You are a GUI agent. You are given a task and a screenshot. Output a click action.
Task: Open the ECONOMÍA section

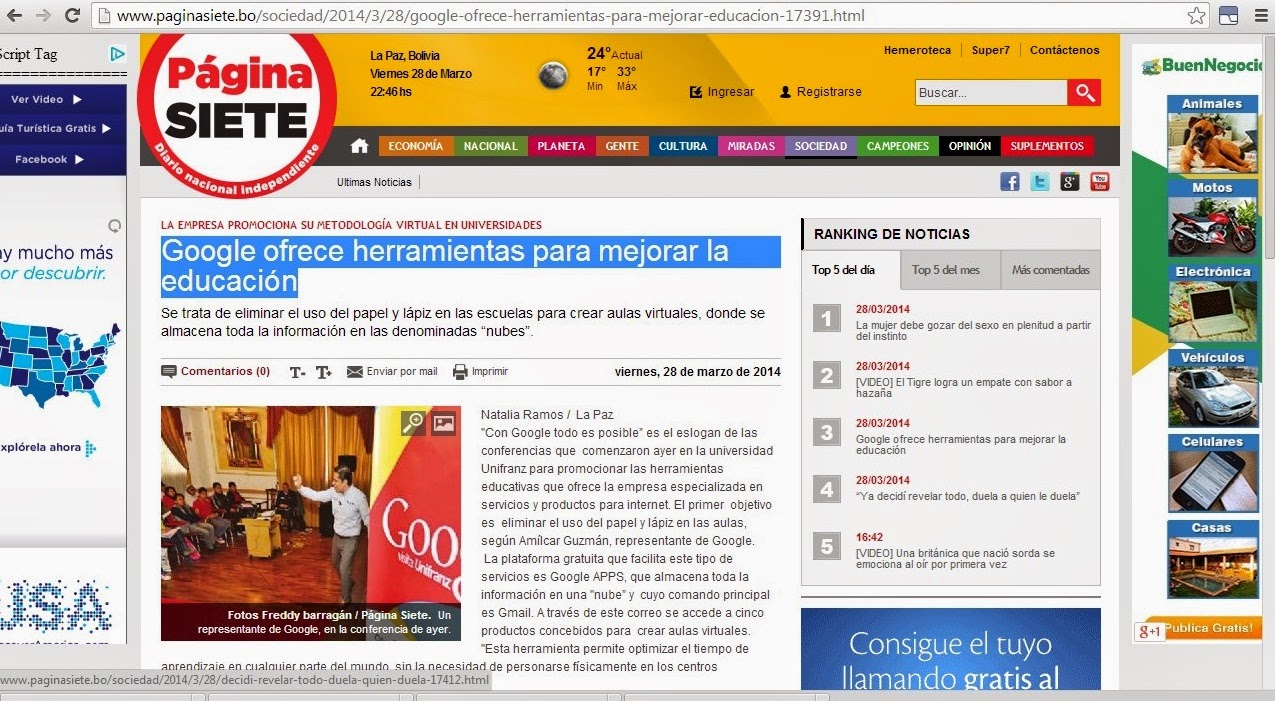(415, 146)
